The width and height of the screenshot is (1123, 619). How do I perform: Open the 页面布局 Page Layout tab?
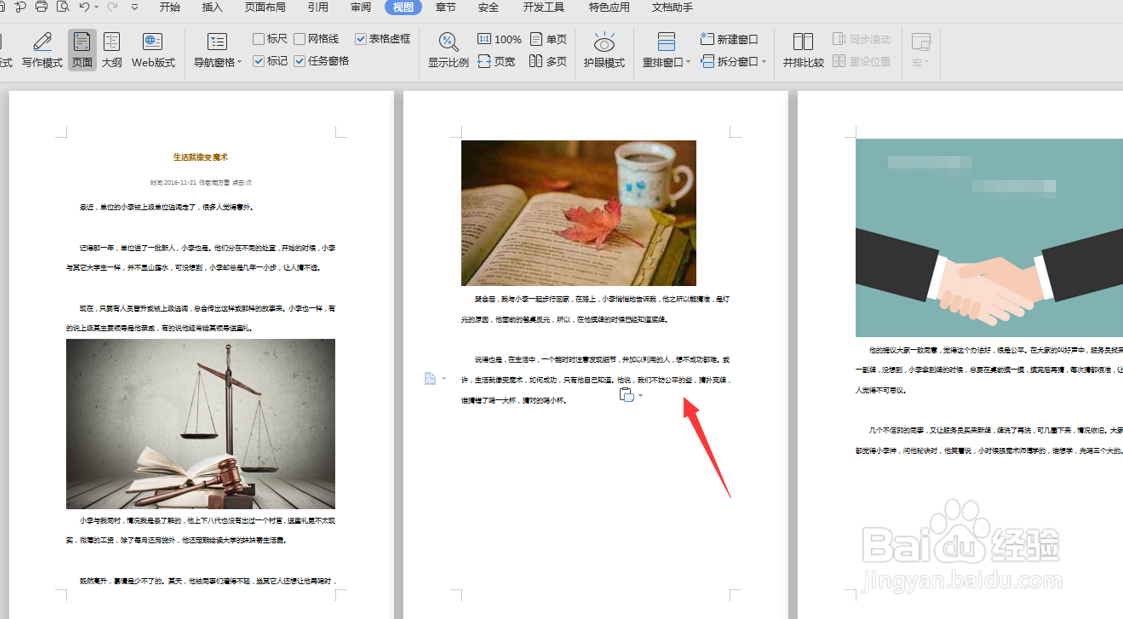tap(265, 7)
